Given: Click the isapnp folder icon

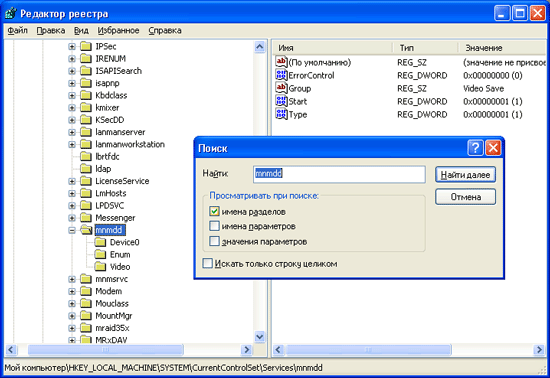Looking at the screenshot, I should tap(86, 83).
